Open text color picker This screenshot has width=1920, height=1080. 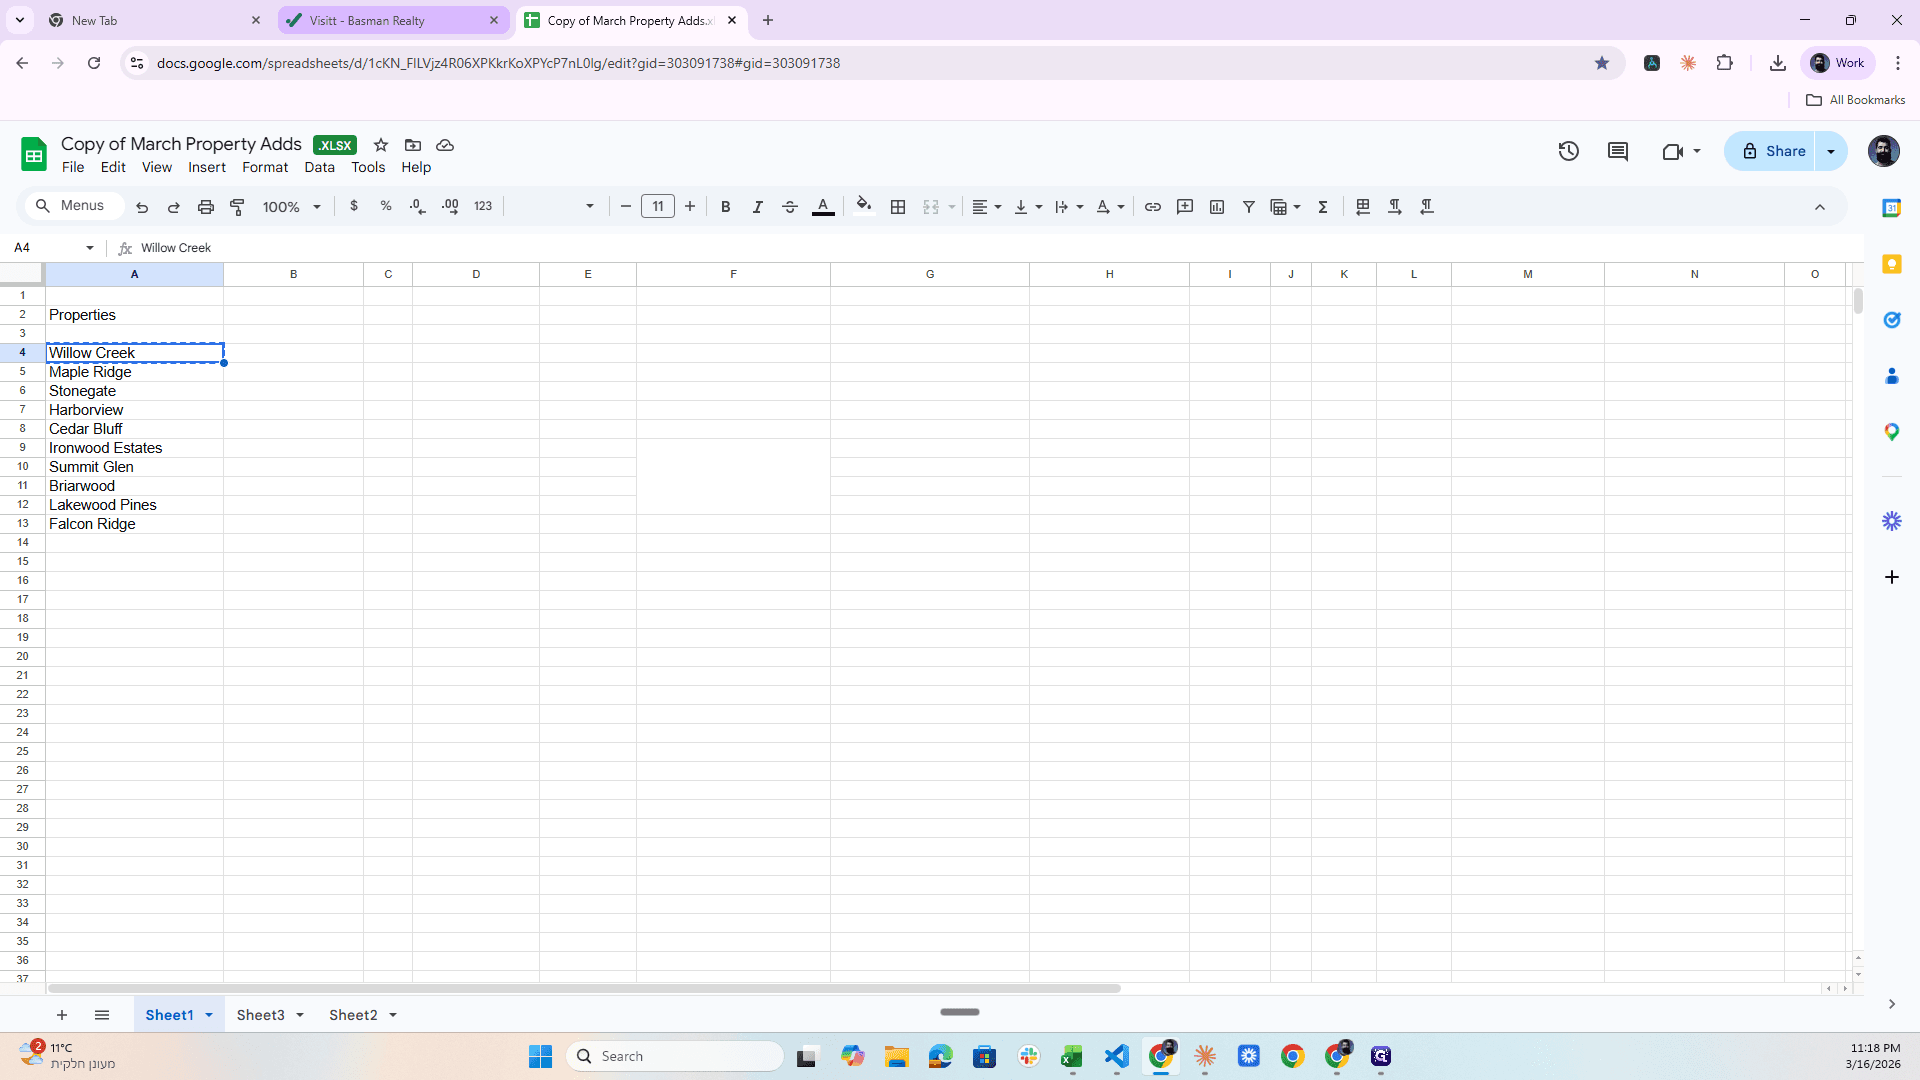tap(823, 207)
